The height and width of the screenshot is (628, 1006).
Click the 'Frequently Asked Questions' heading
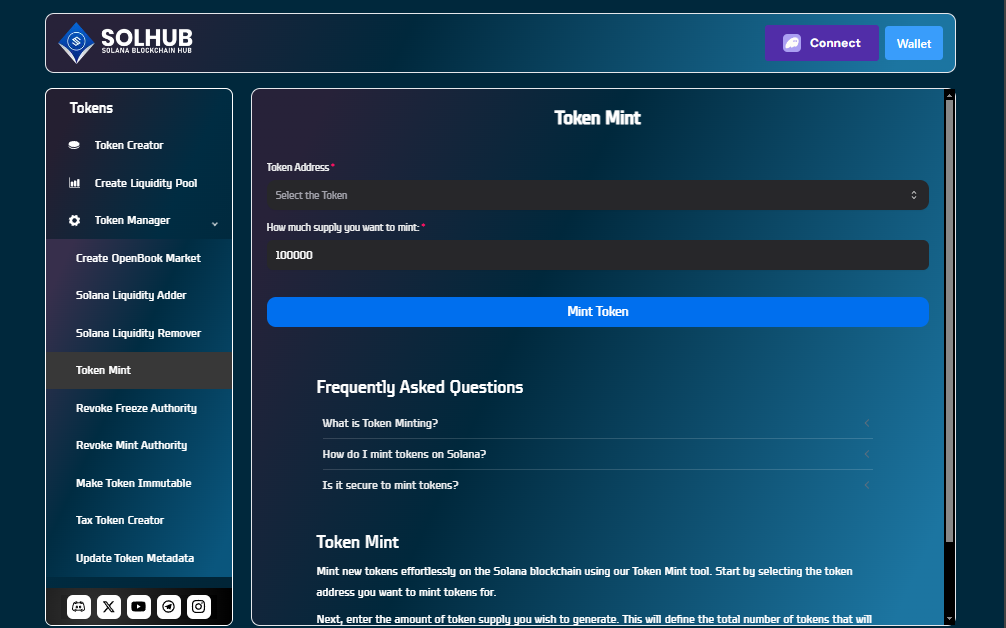[x=420, y=387]
